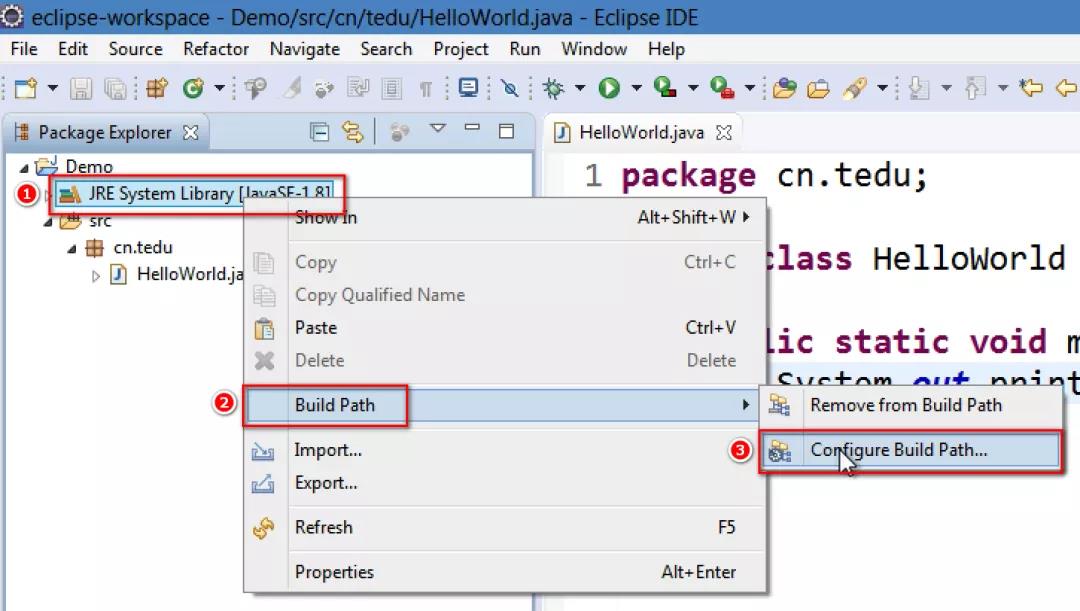Click the Open Console monitor icon
Screen dimensions: 1080x611
coord(468,88)
